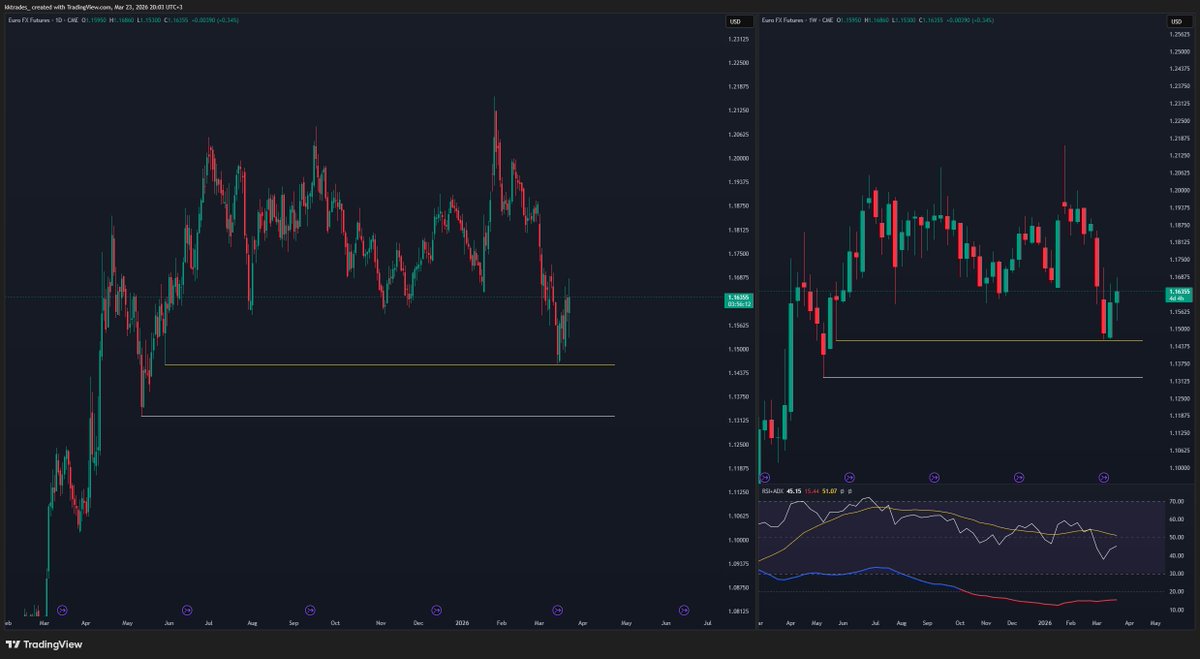Click the 30.00 level on RSI scale
The height and width of the screenshot is (659, 1200).
(x=1176, y=574)
